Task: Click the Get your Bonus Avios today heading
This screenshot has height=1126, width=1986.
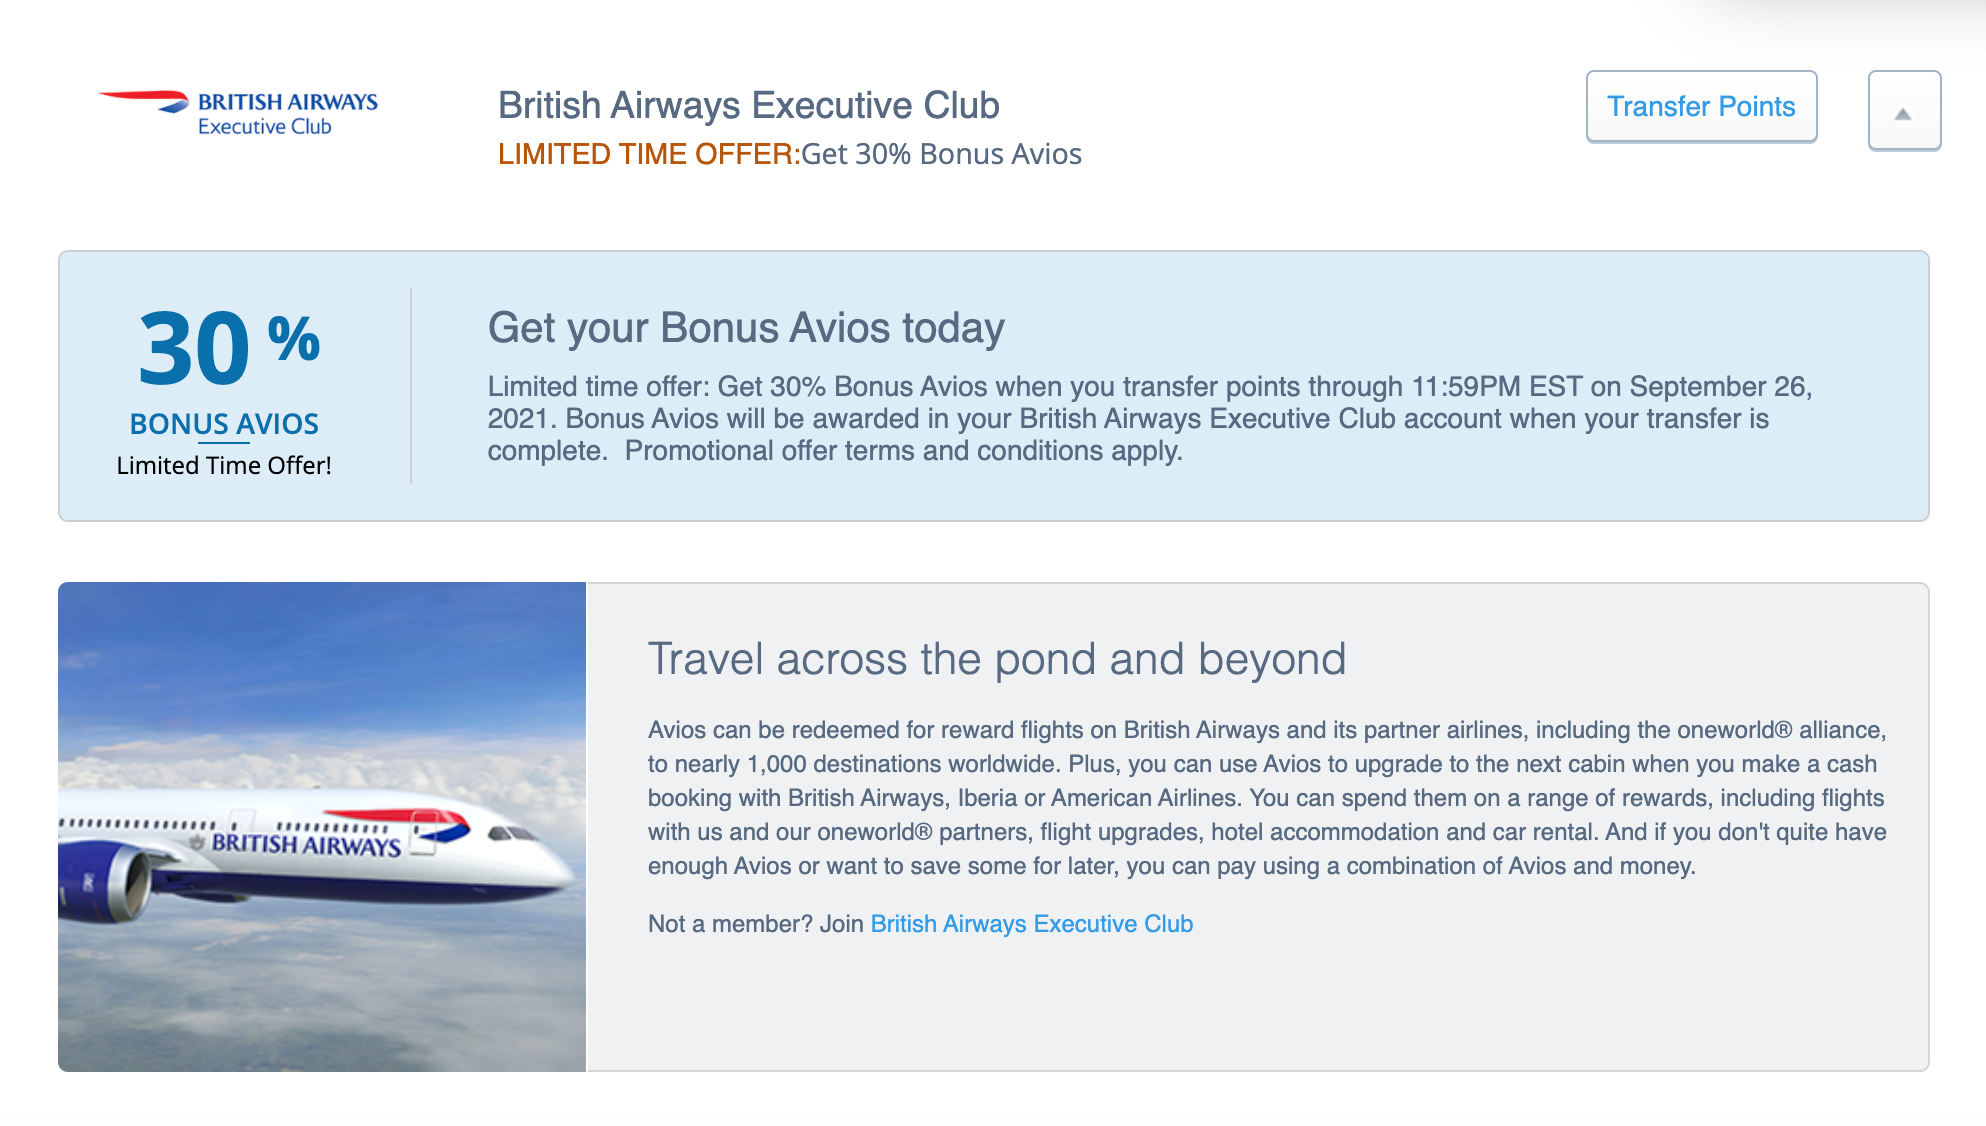Action: pyautogui.click(x=745, y=326)
